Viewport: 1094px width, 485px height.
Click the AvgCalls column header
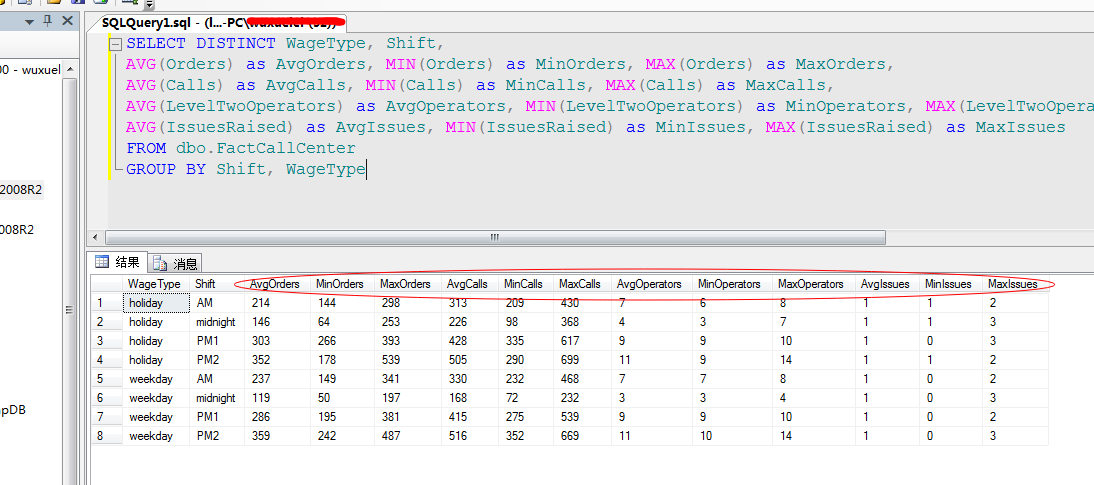(470, 284)
